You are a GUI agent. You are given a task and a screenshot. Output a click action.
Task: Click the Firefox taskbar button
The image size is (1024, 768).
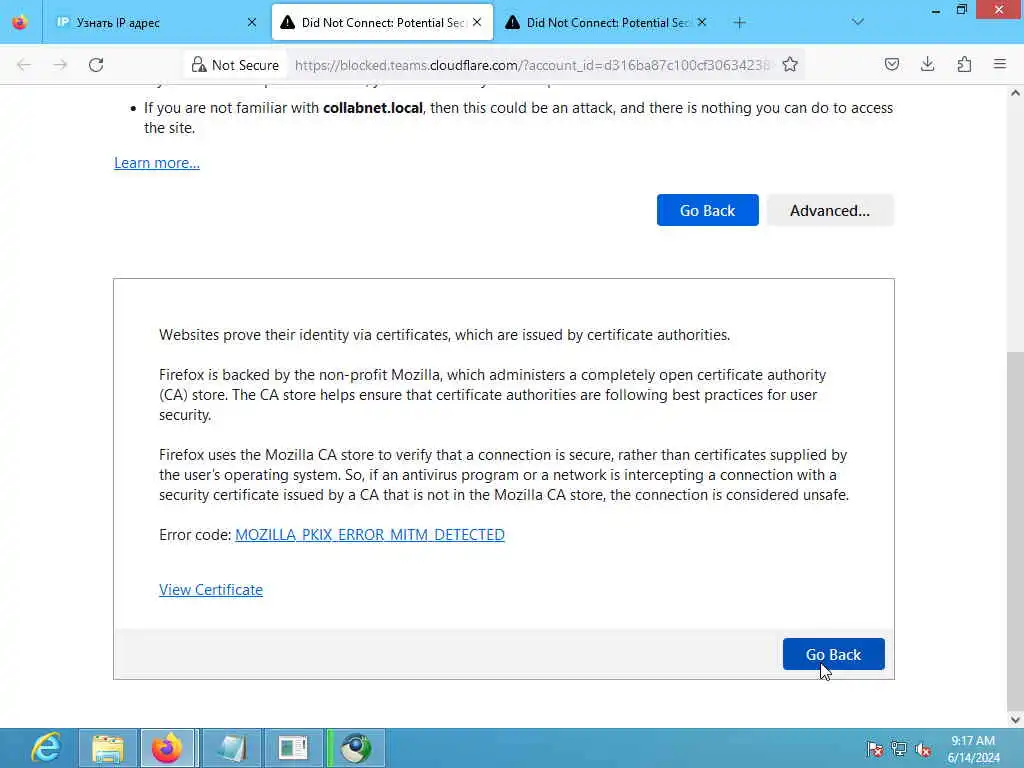167,748
